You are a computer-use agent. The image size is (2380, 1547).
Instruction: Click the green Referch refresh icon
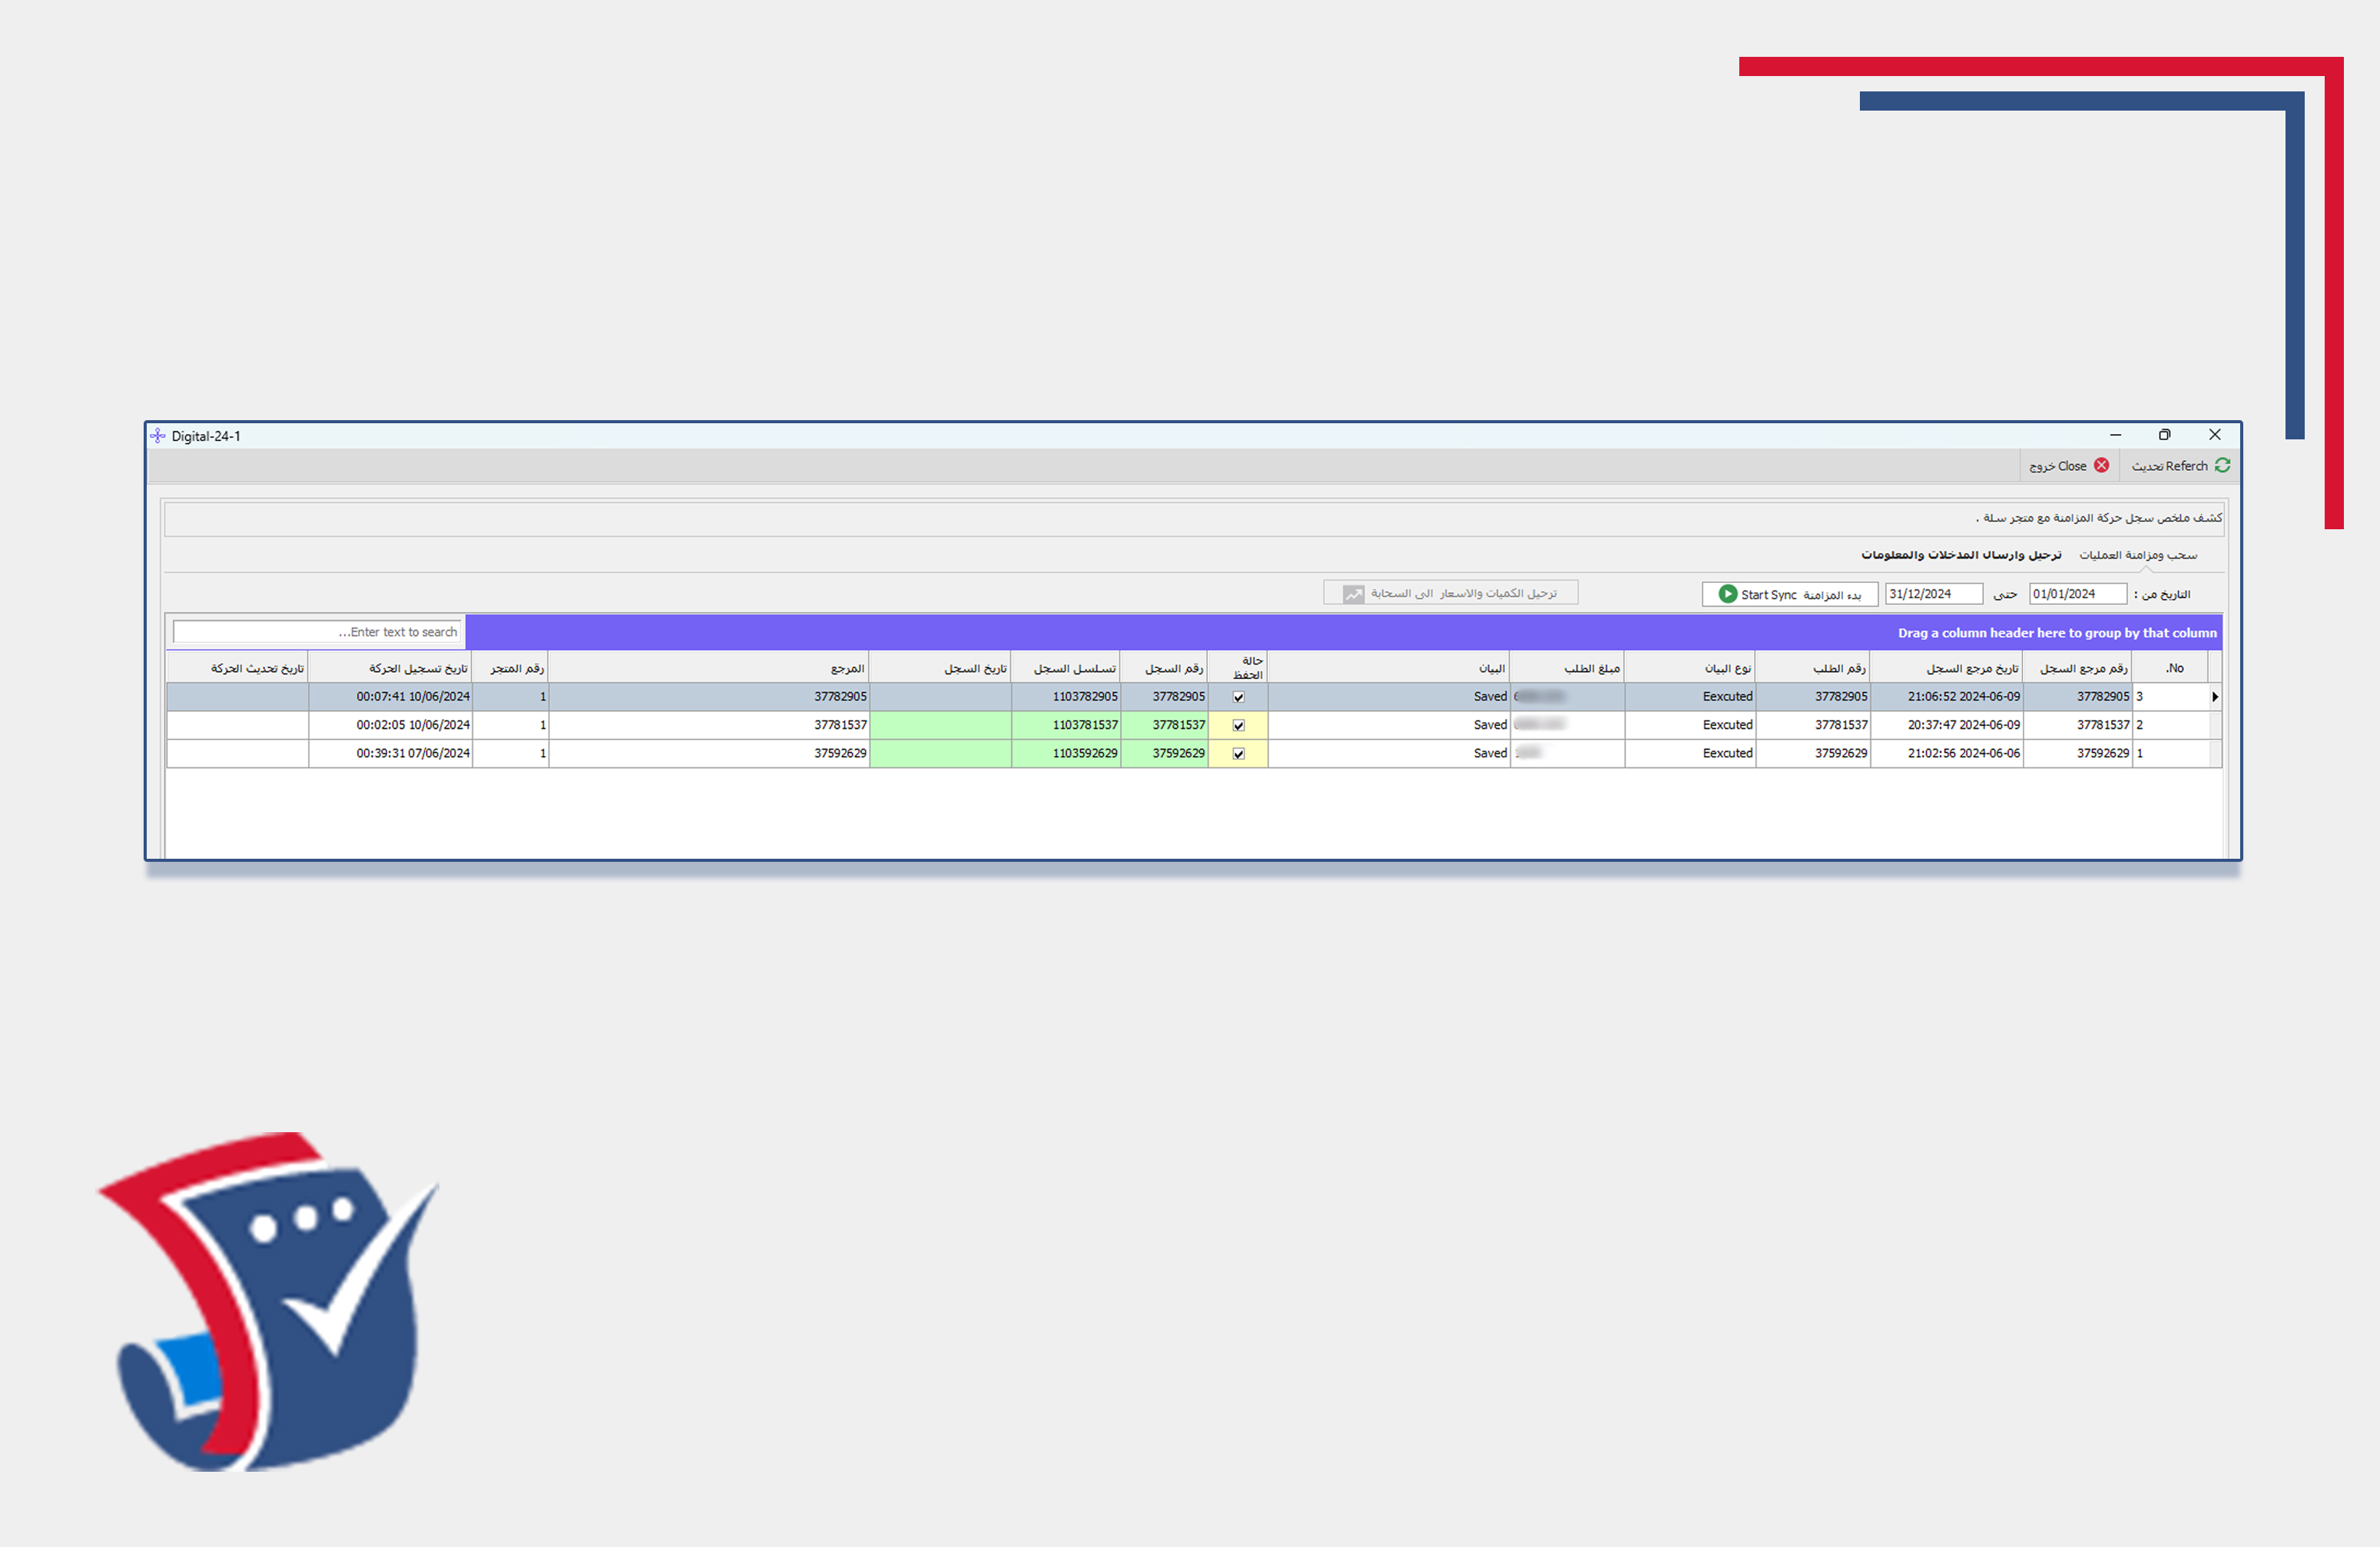click(2222, 465)
